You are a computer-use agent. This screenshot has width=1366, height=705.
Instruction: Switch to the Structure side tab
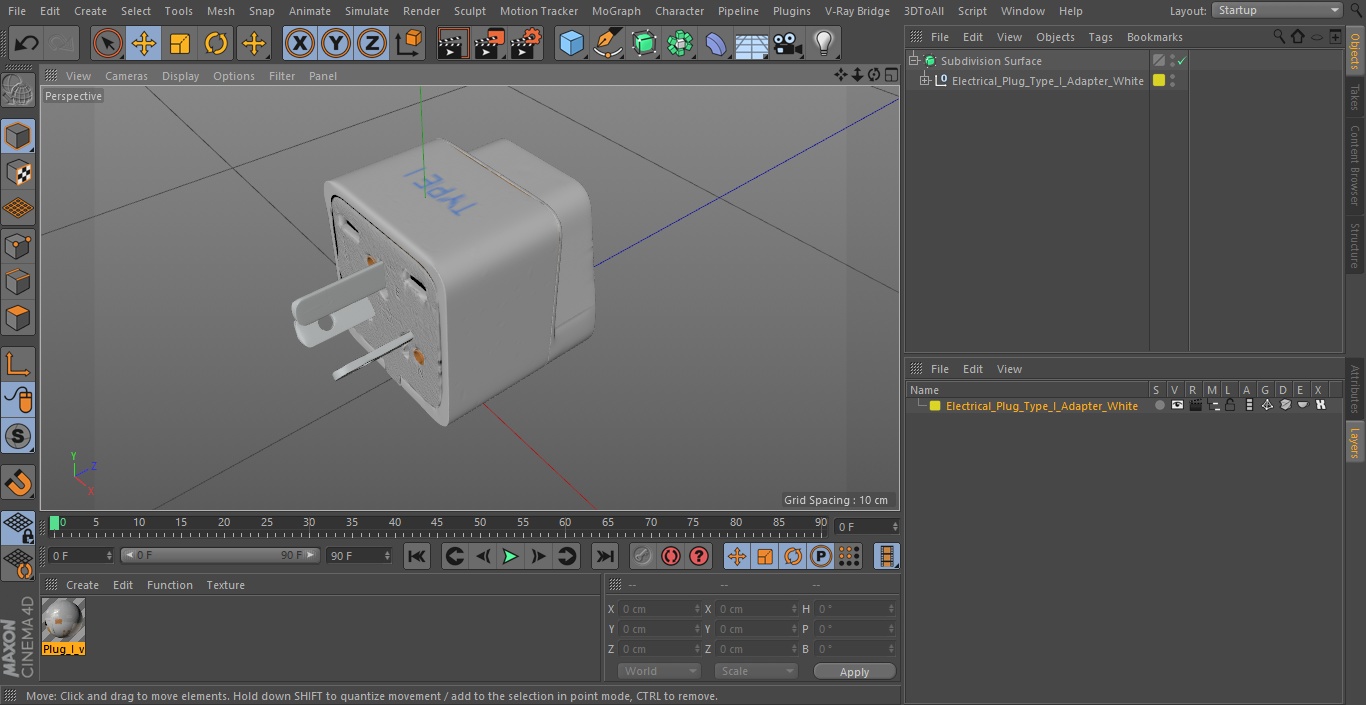click(x=1355, y=245)
